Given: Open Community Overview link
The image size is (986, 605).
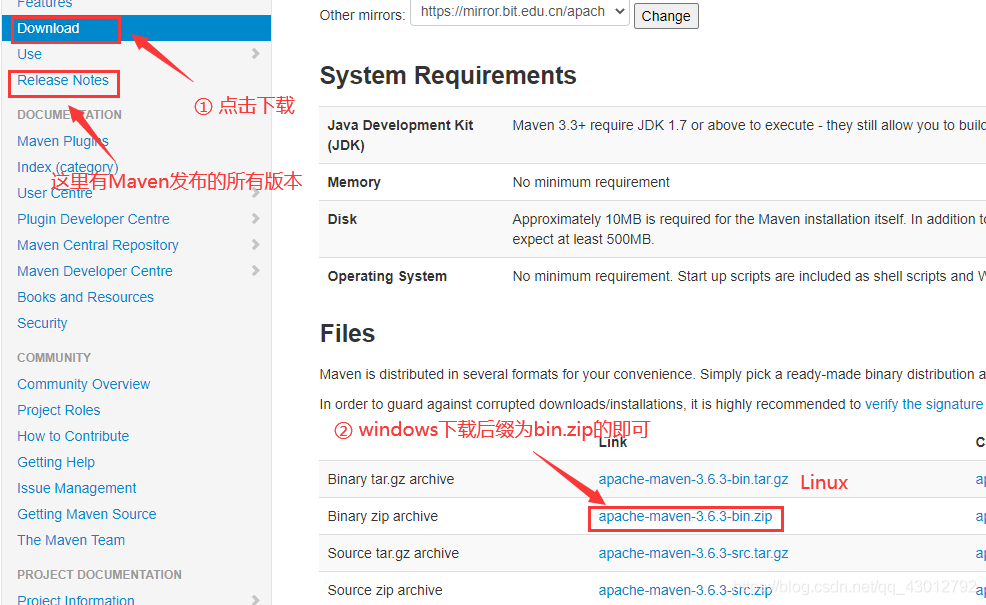Looking at the screenshot, I should (x=84, y=384).
